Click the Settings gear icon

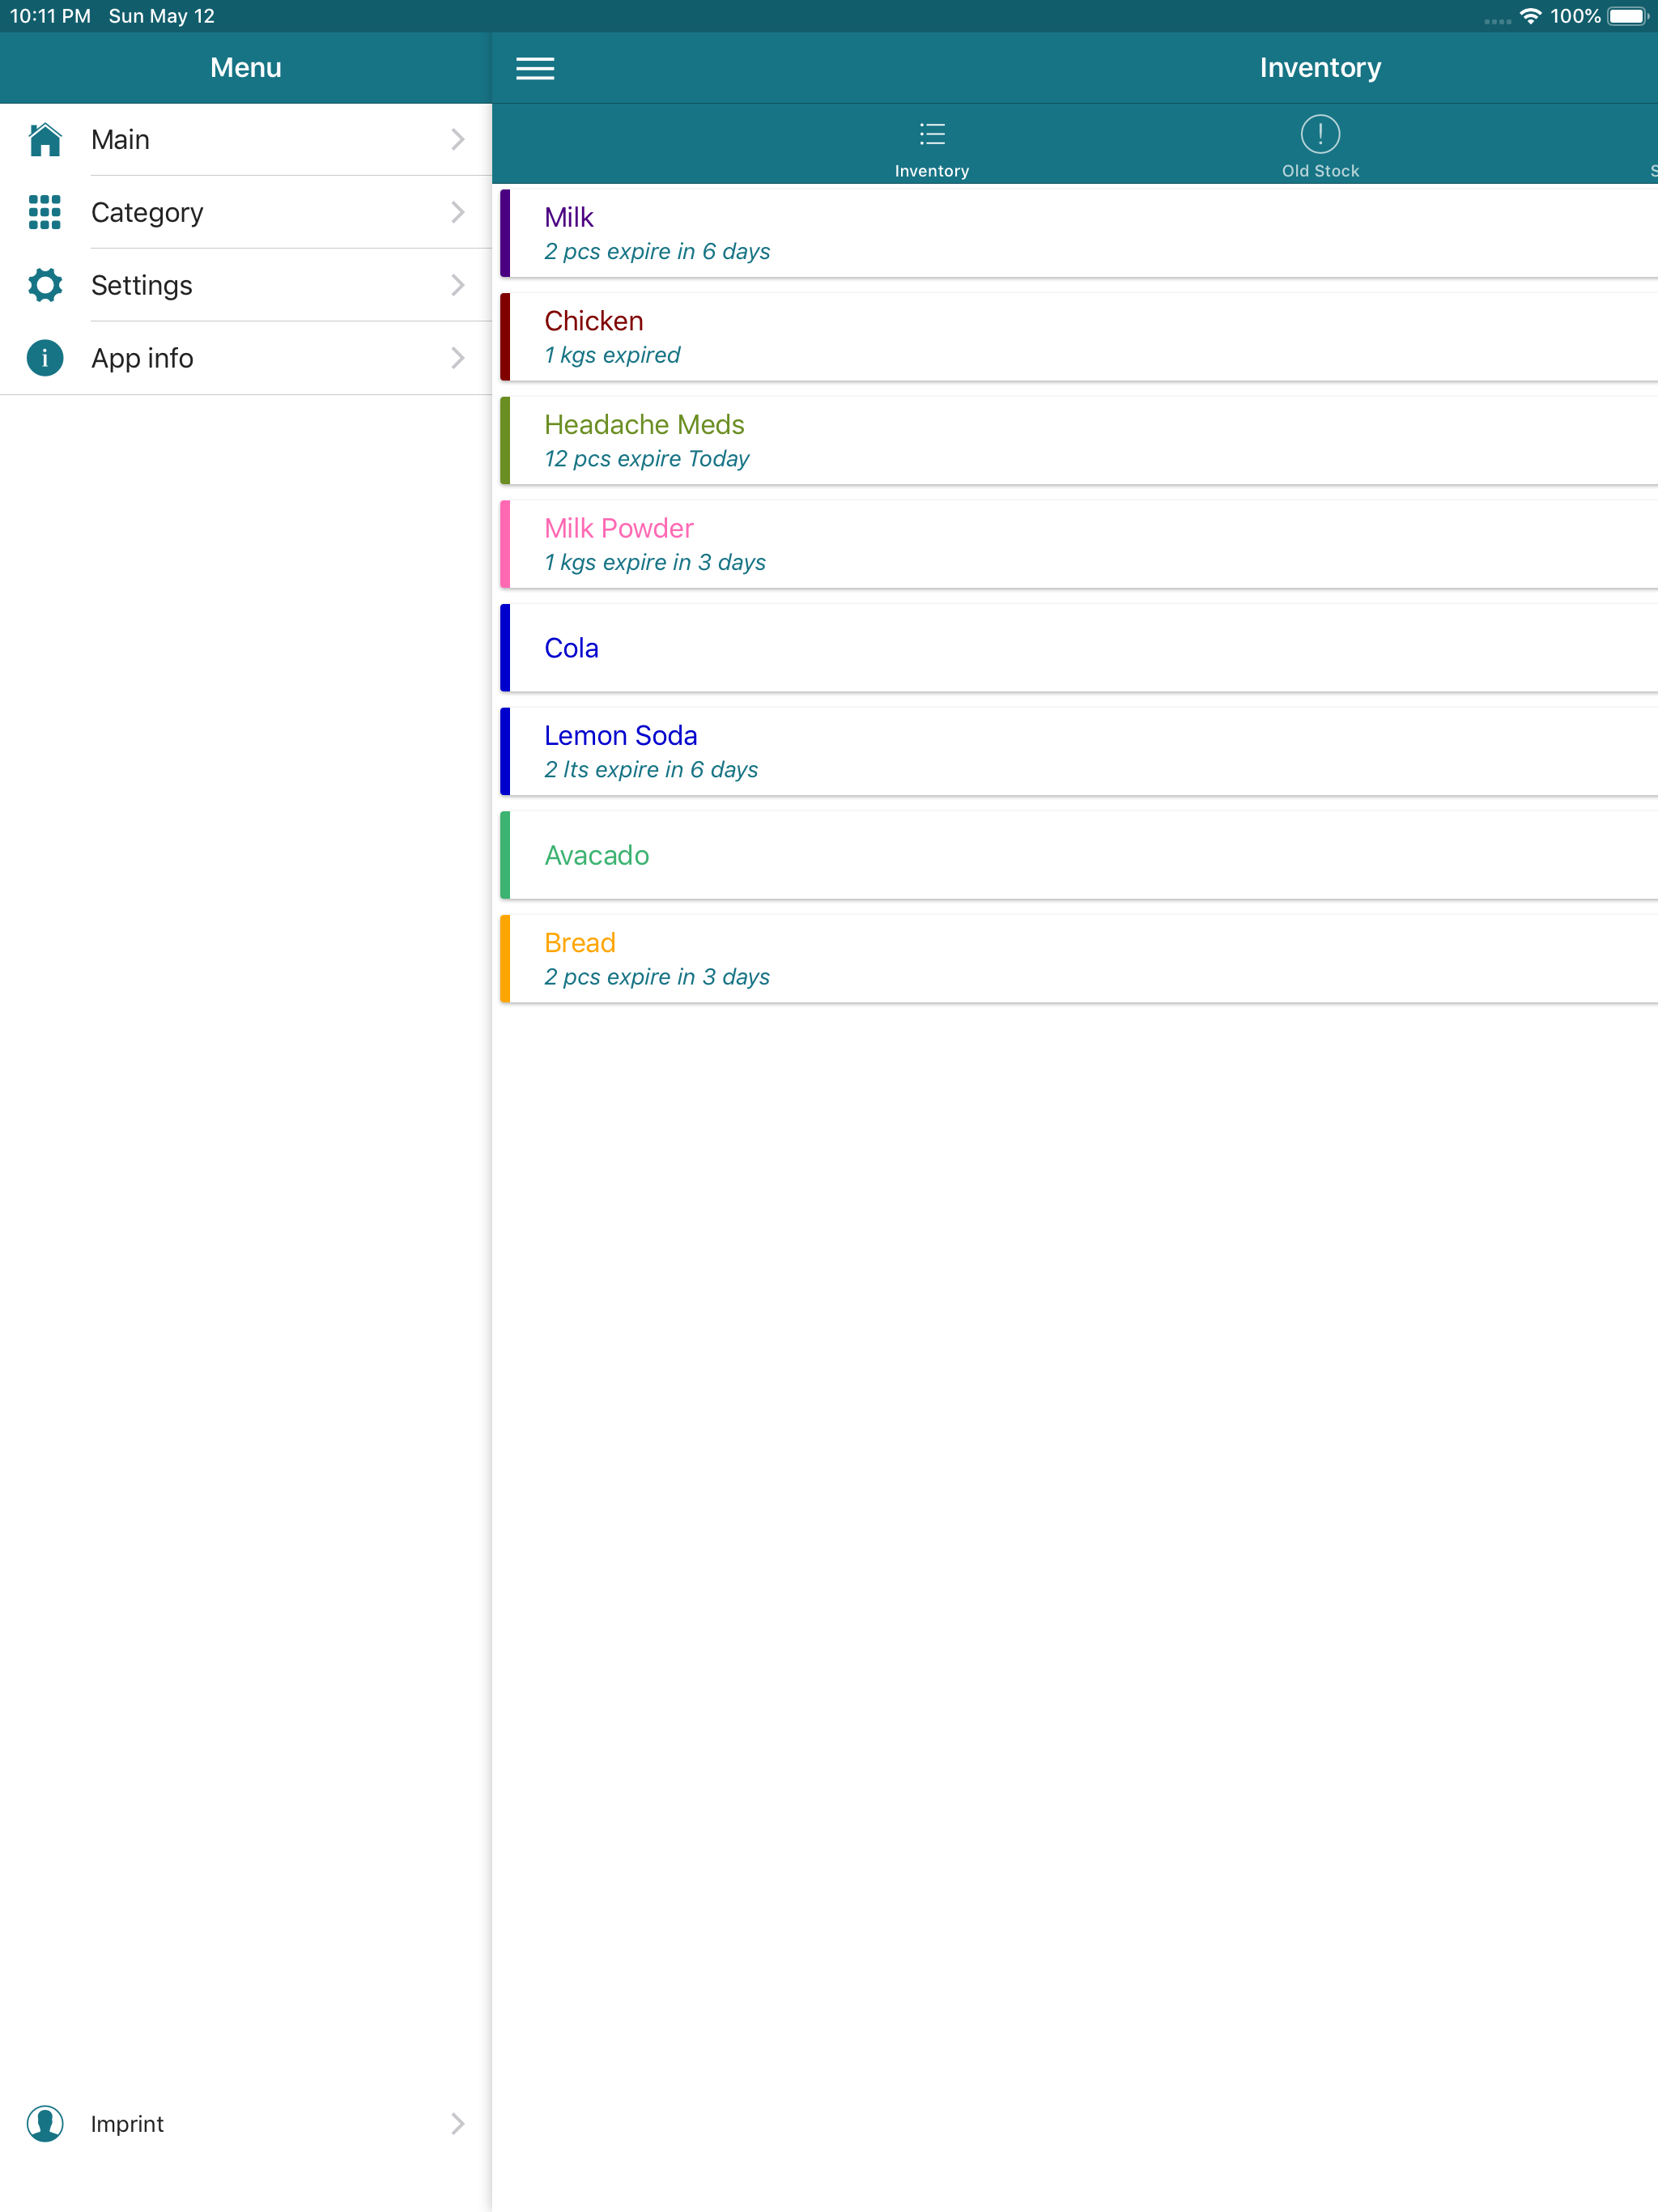45,285
